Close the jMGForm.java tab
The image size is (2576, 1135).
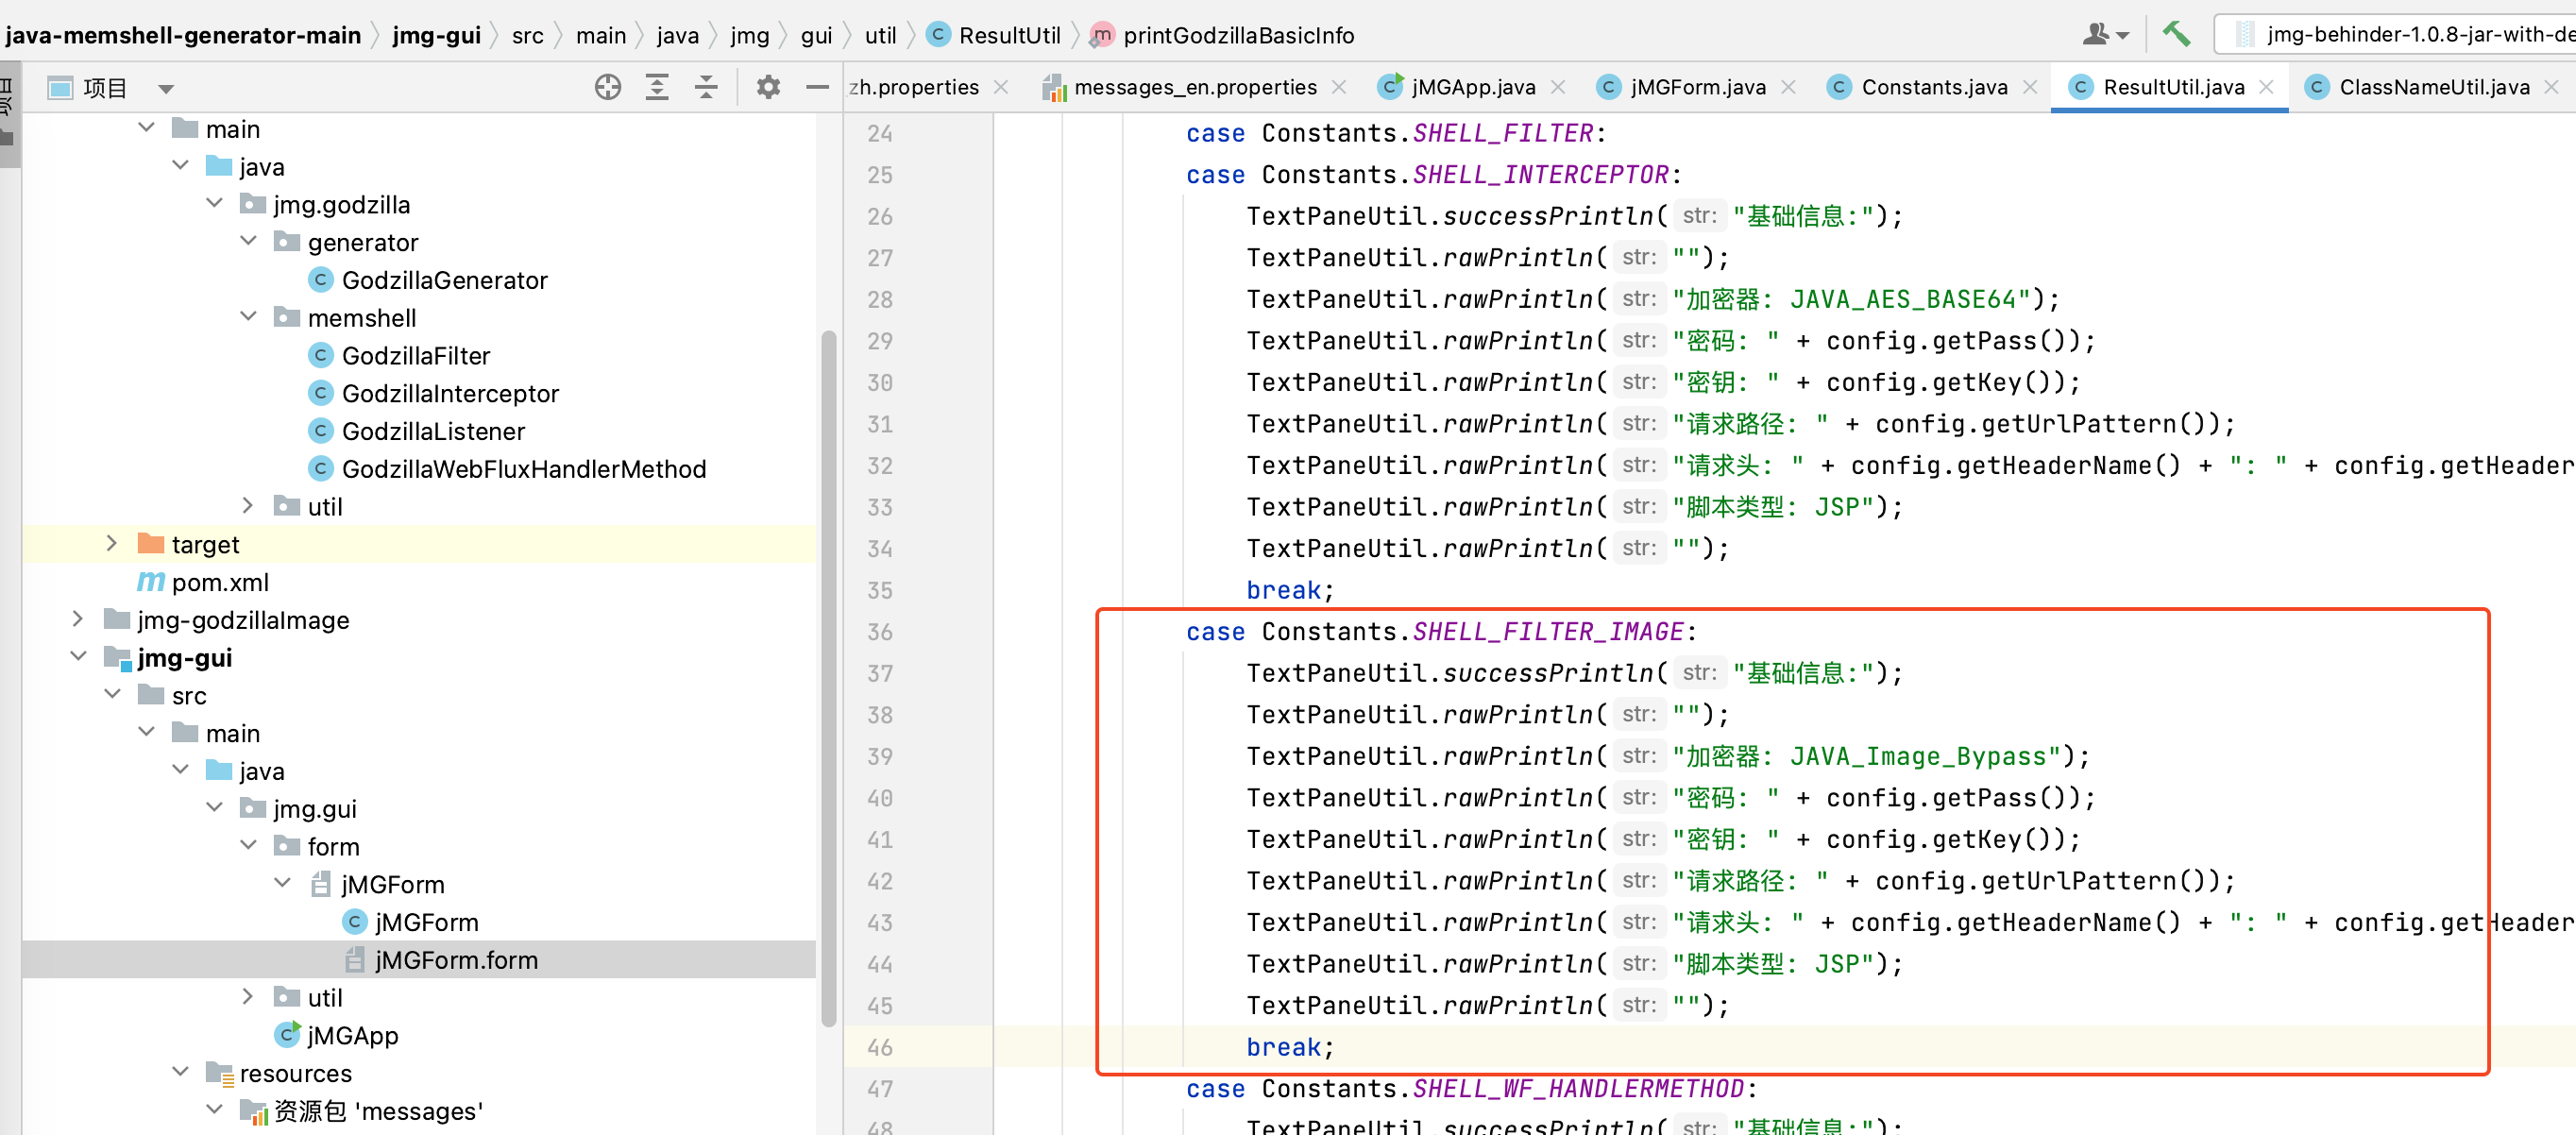click(1788, 87)
